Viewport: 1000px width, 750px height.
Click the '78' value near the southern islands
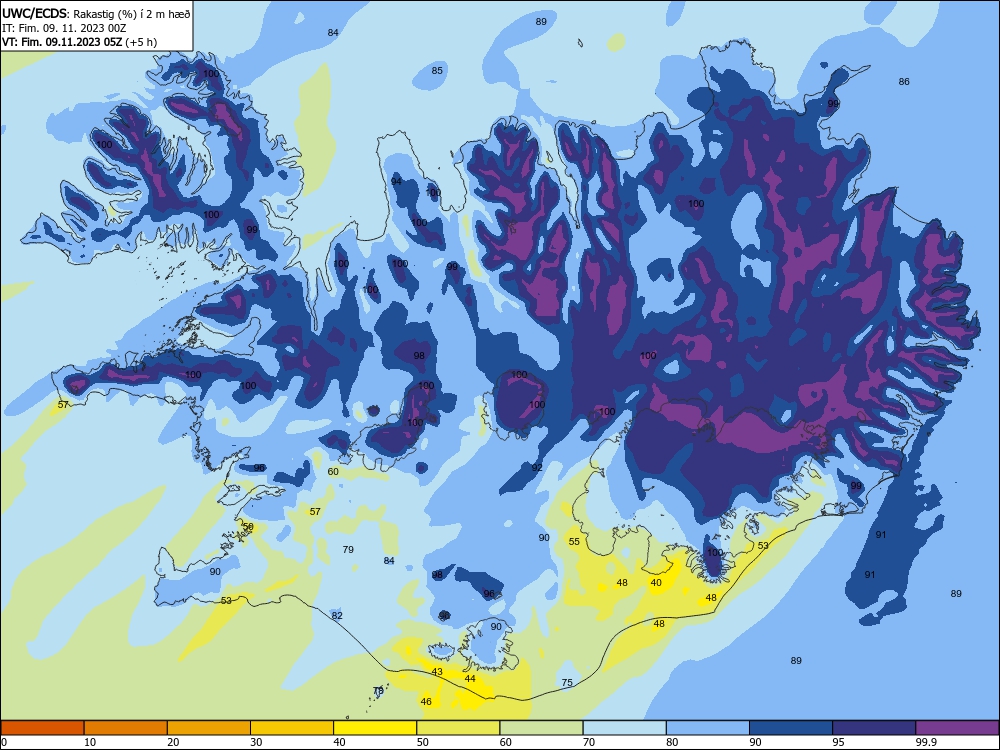pos(378,691)
